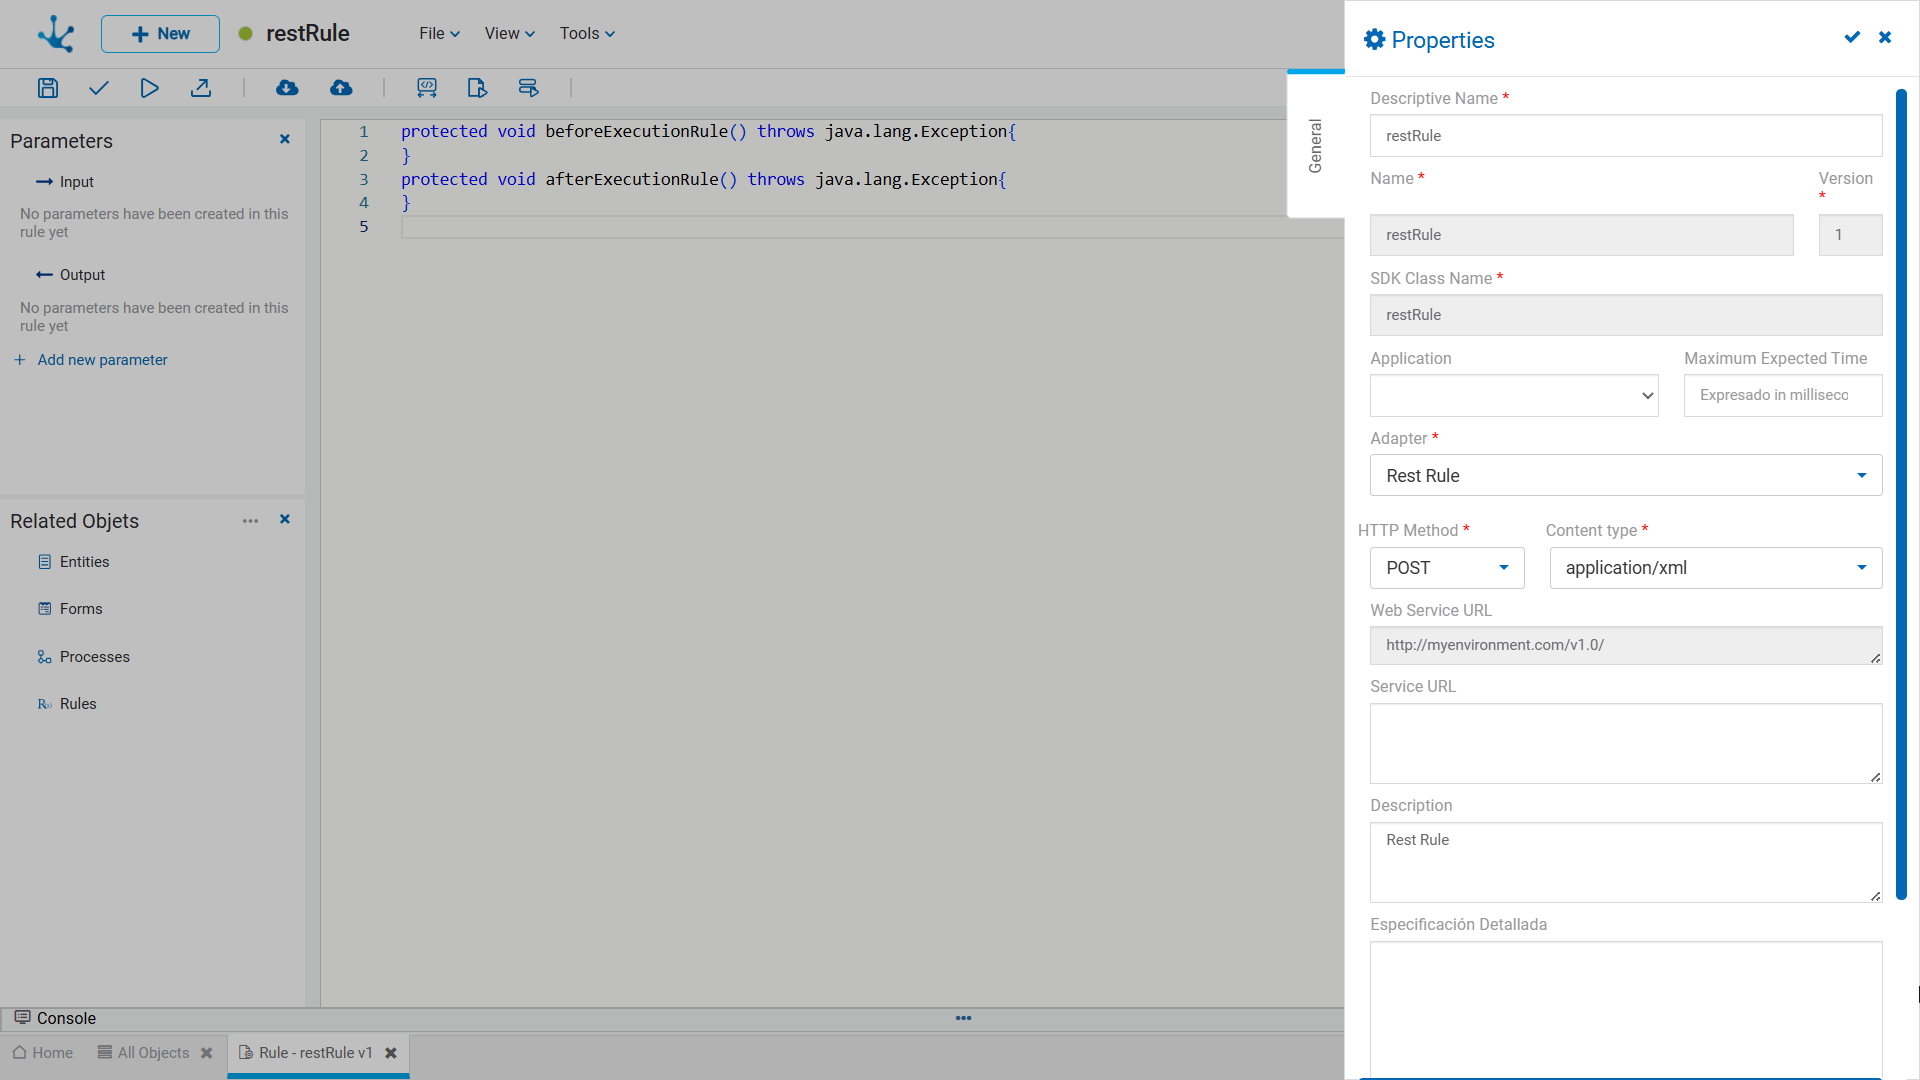This screenshot has height=1080, width=1920.
Task: Open the Content type dropdown
Action: (x=1716, y=568)
